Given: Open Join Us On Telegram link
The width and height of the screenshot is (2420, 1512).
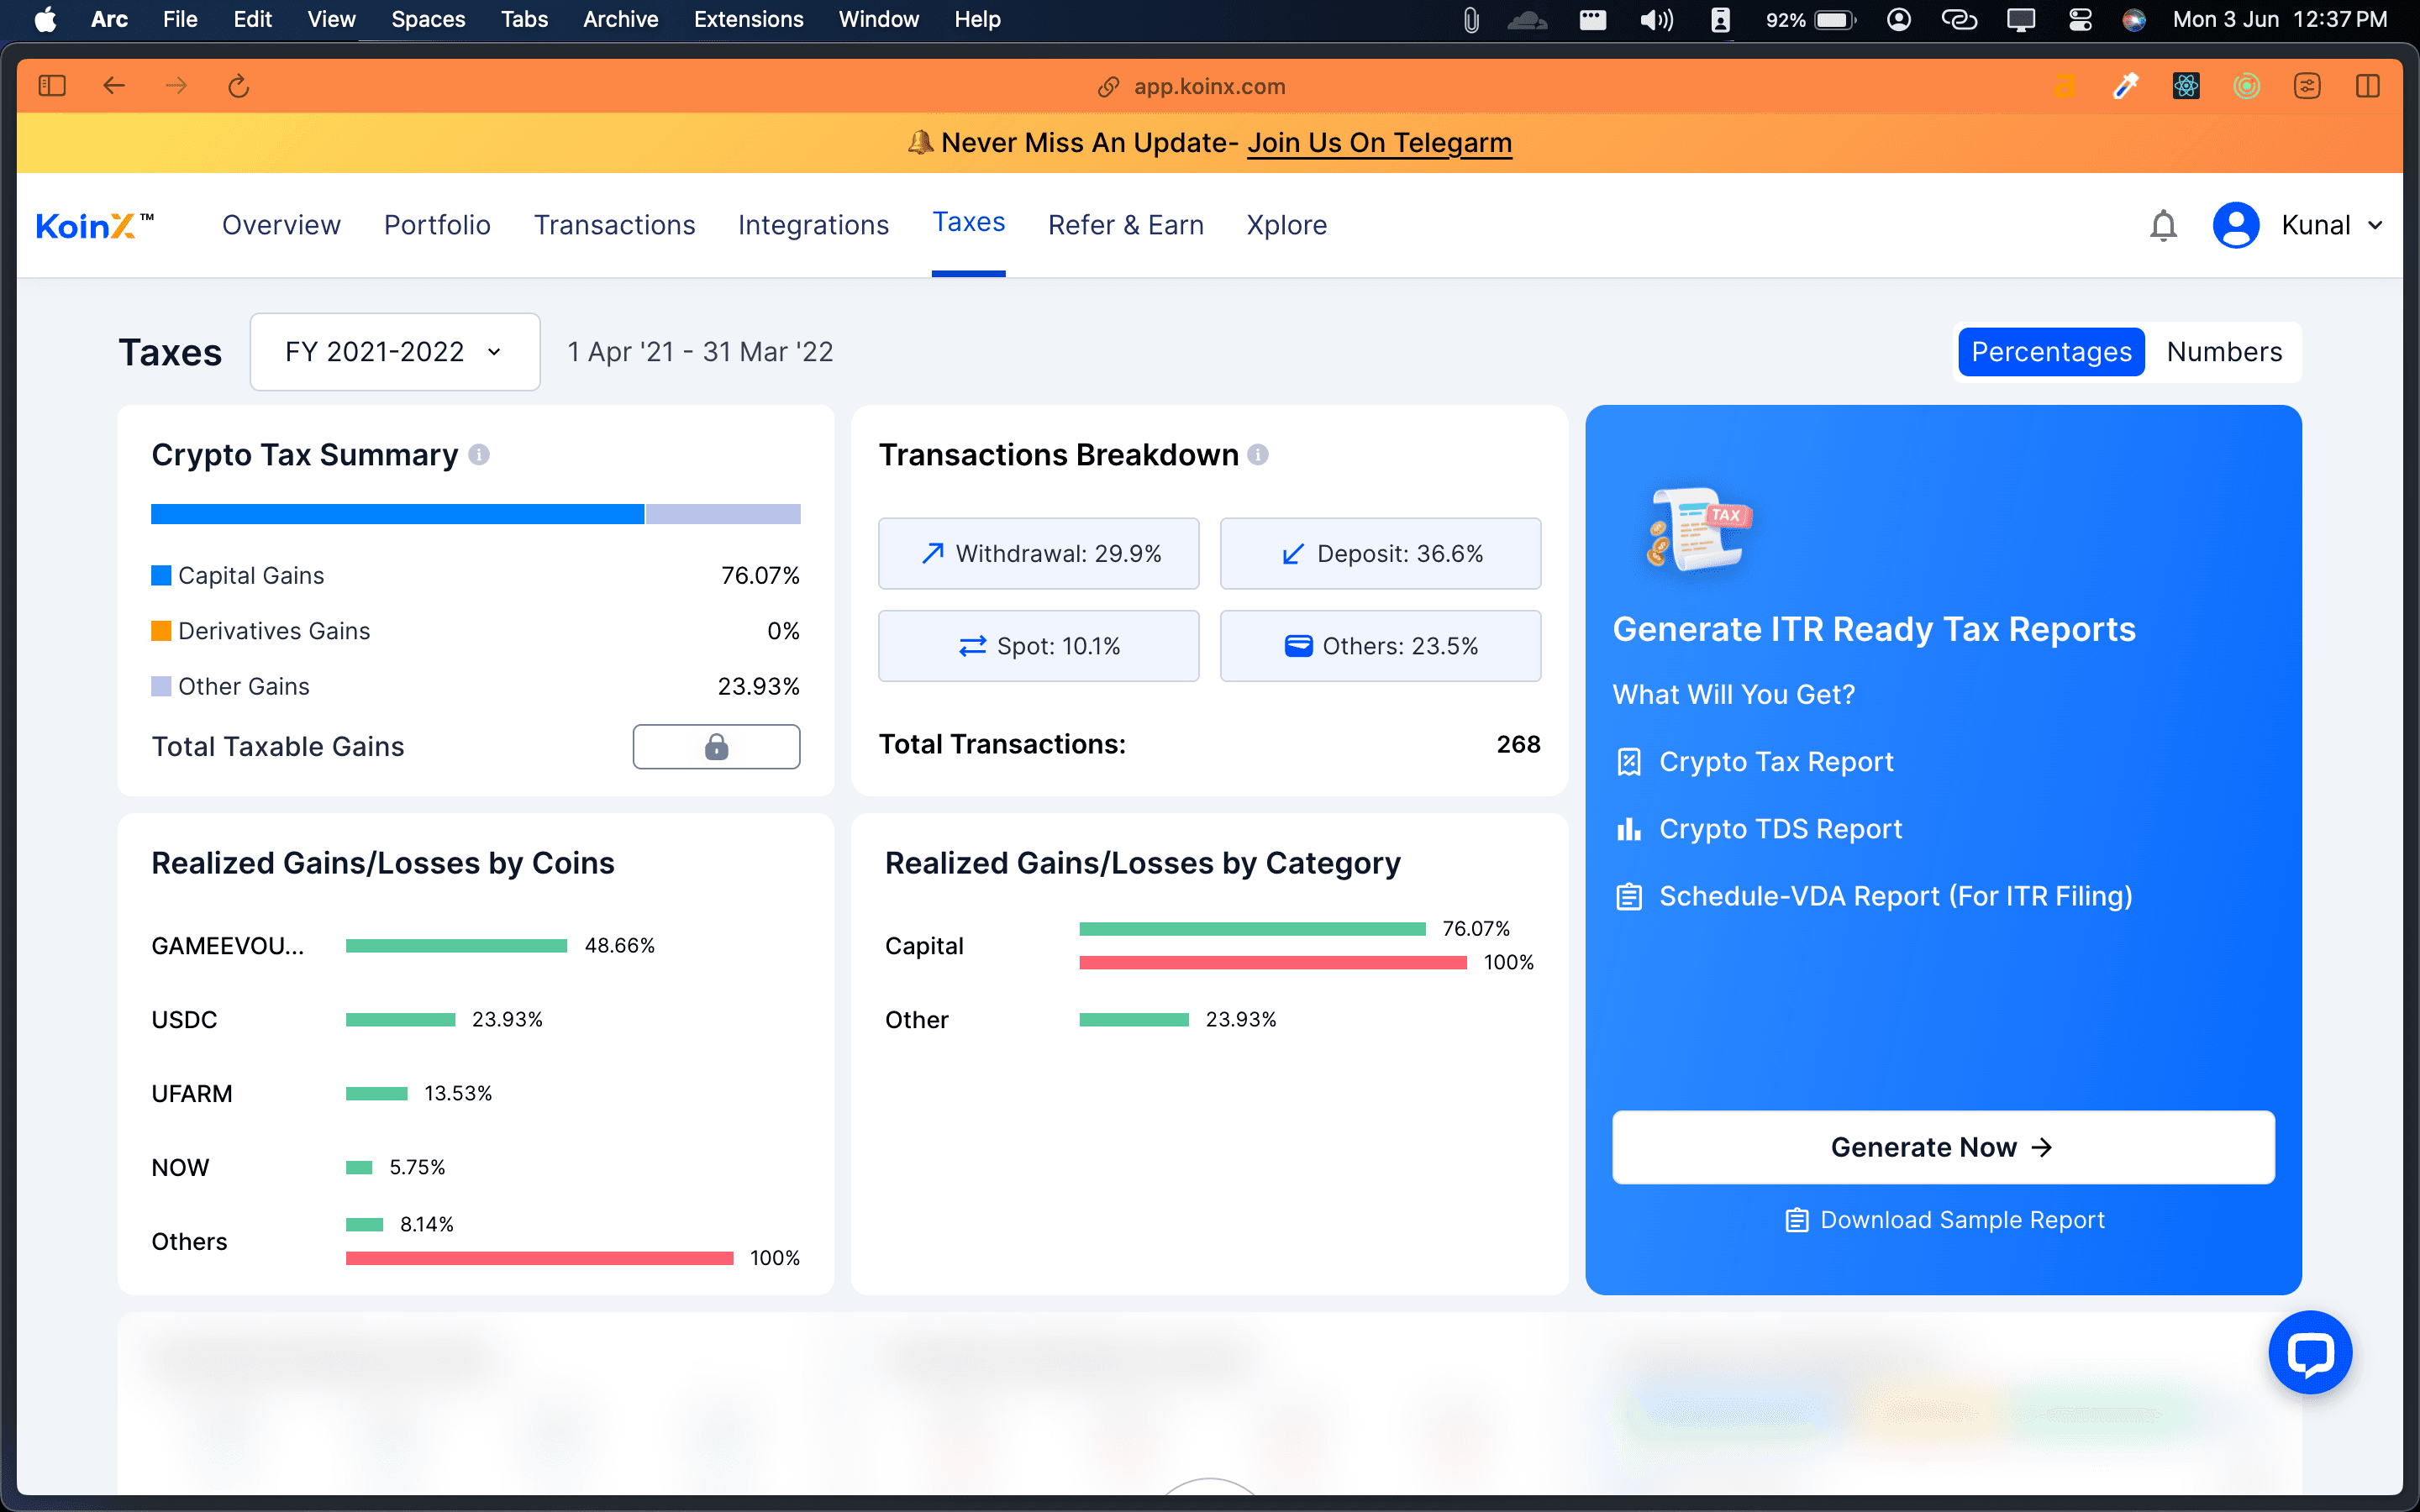Looking at the screenshot, I should (x=1379, y=143).
